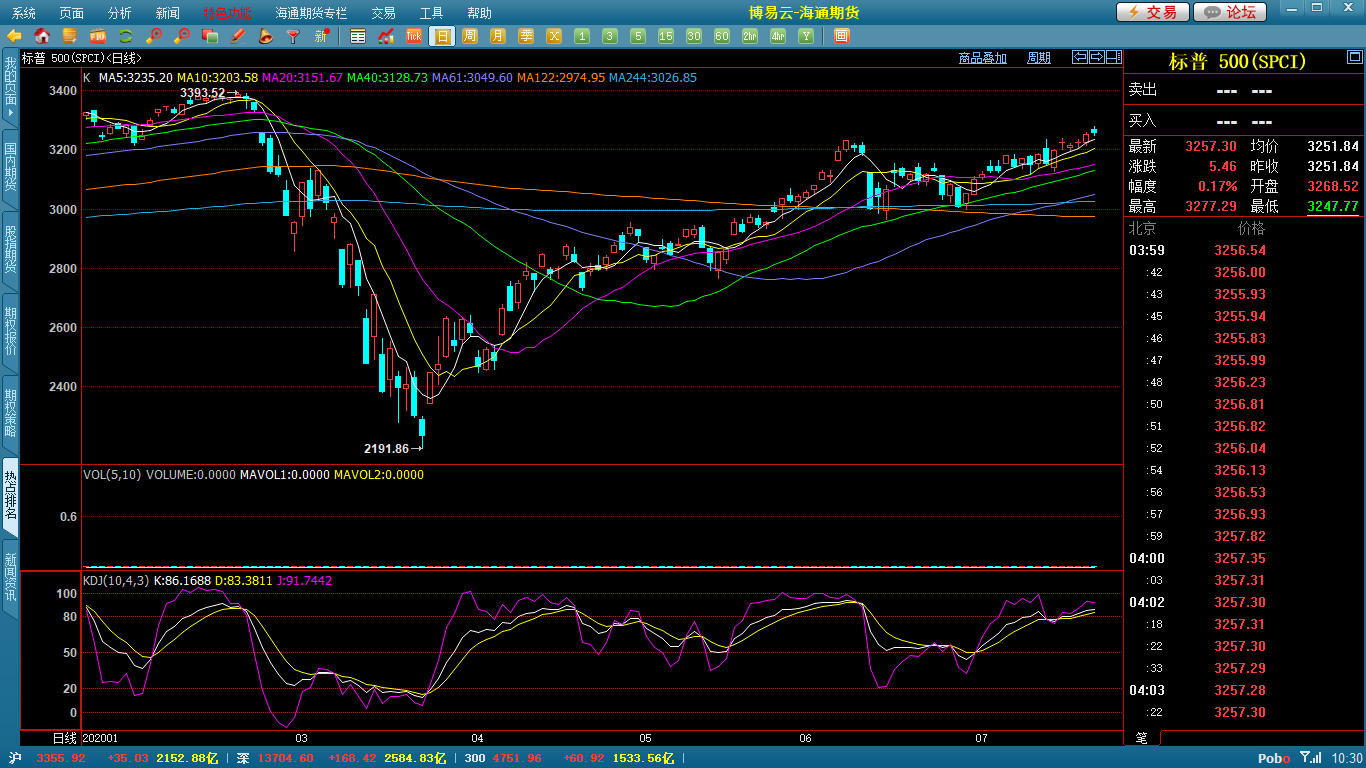Select the 日 daily period button
This screenshot has height=768, width=1366.
[442, 36]
